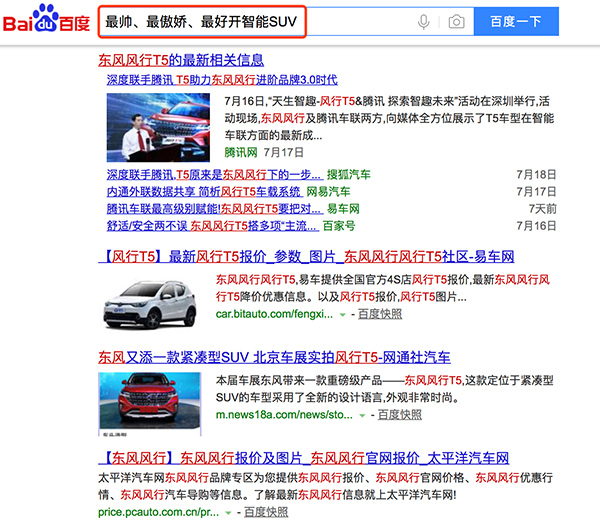Open the m.news18a.com/news/sto... URL

[284, 415]
